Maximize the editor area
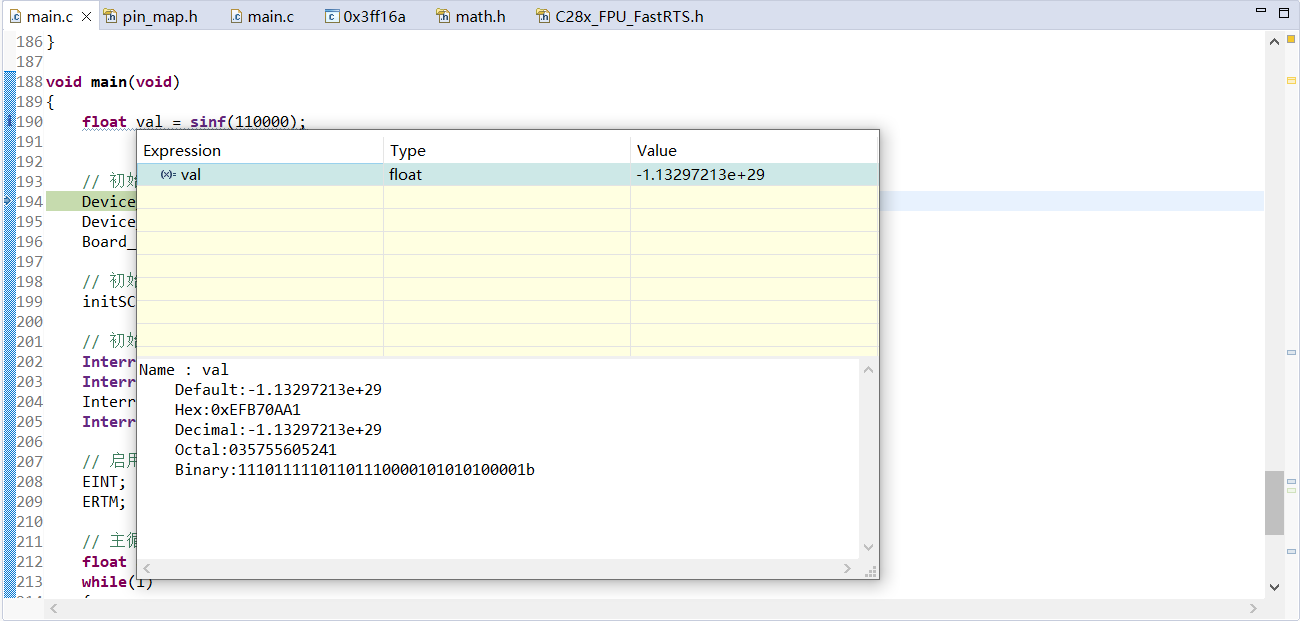The image size is (1300, 621). [x=1284, y=12]
